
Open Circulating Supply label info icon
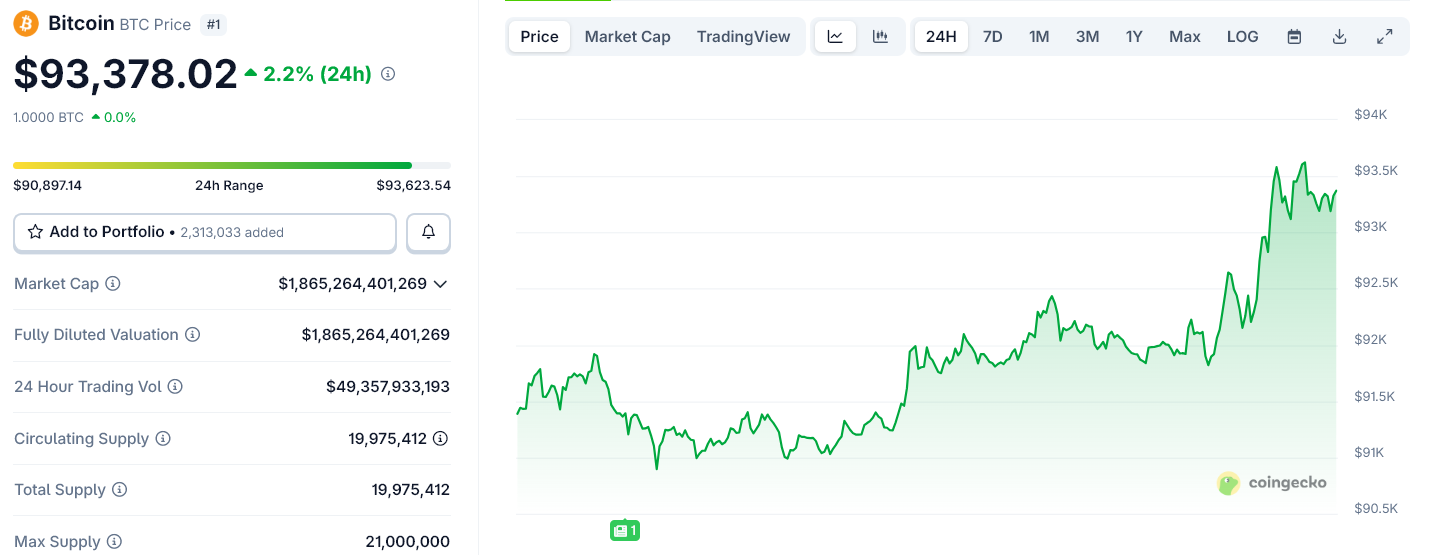pyautogui.click(x=163, y=439)
